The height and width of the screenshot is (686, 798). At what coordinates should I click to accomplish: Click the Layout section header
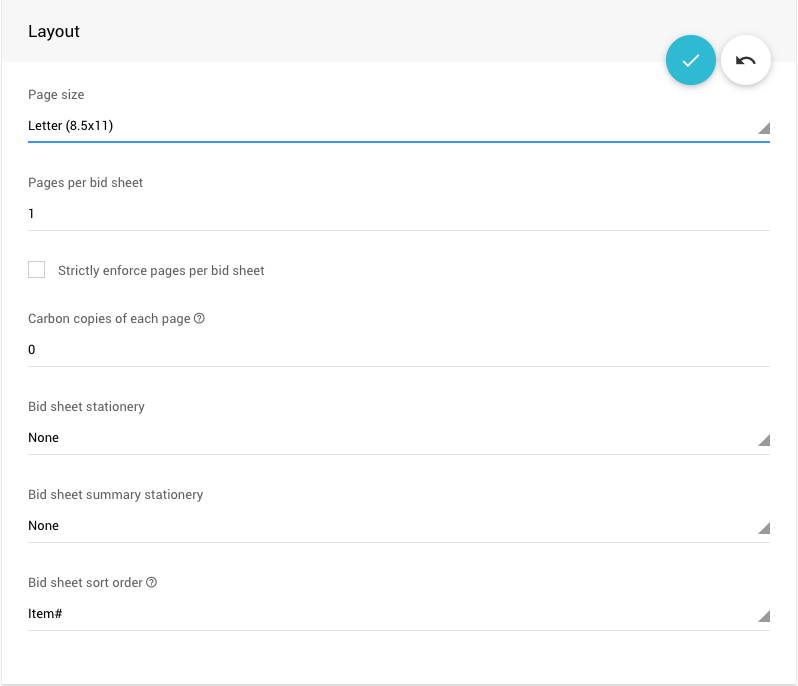(54, 31)
